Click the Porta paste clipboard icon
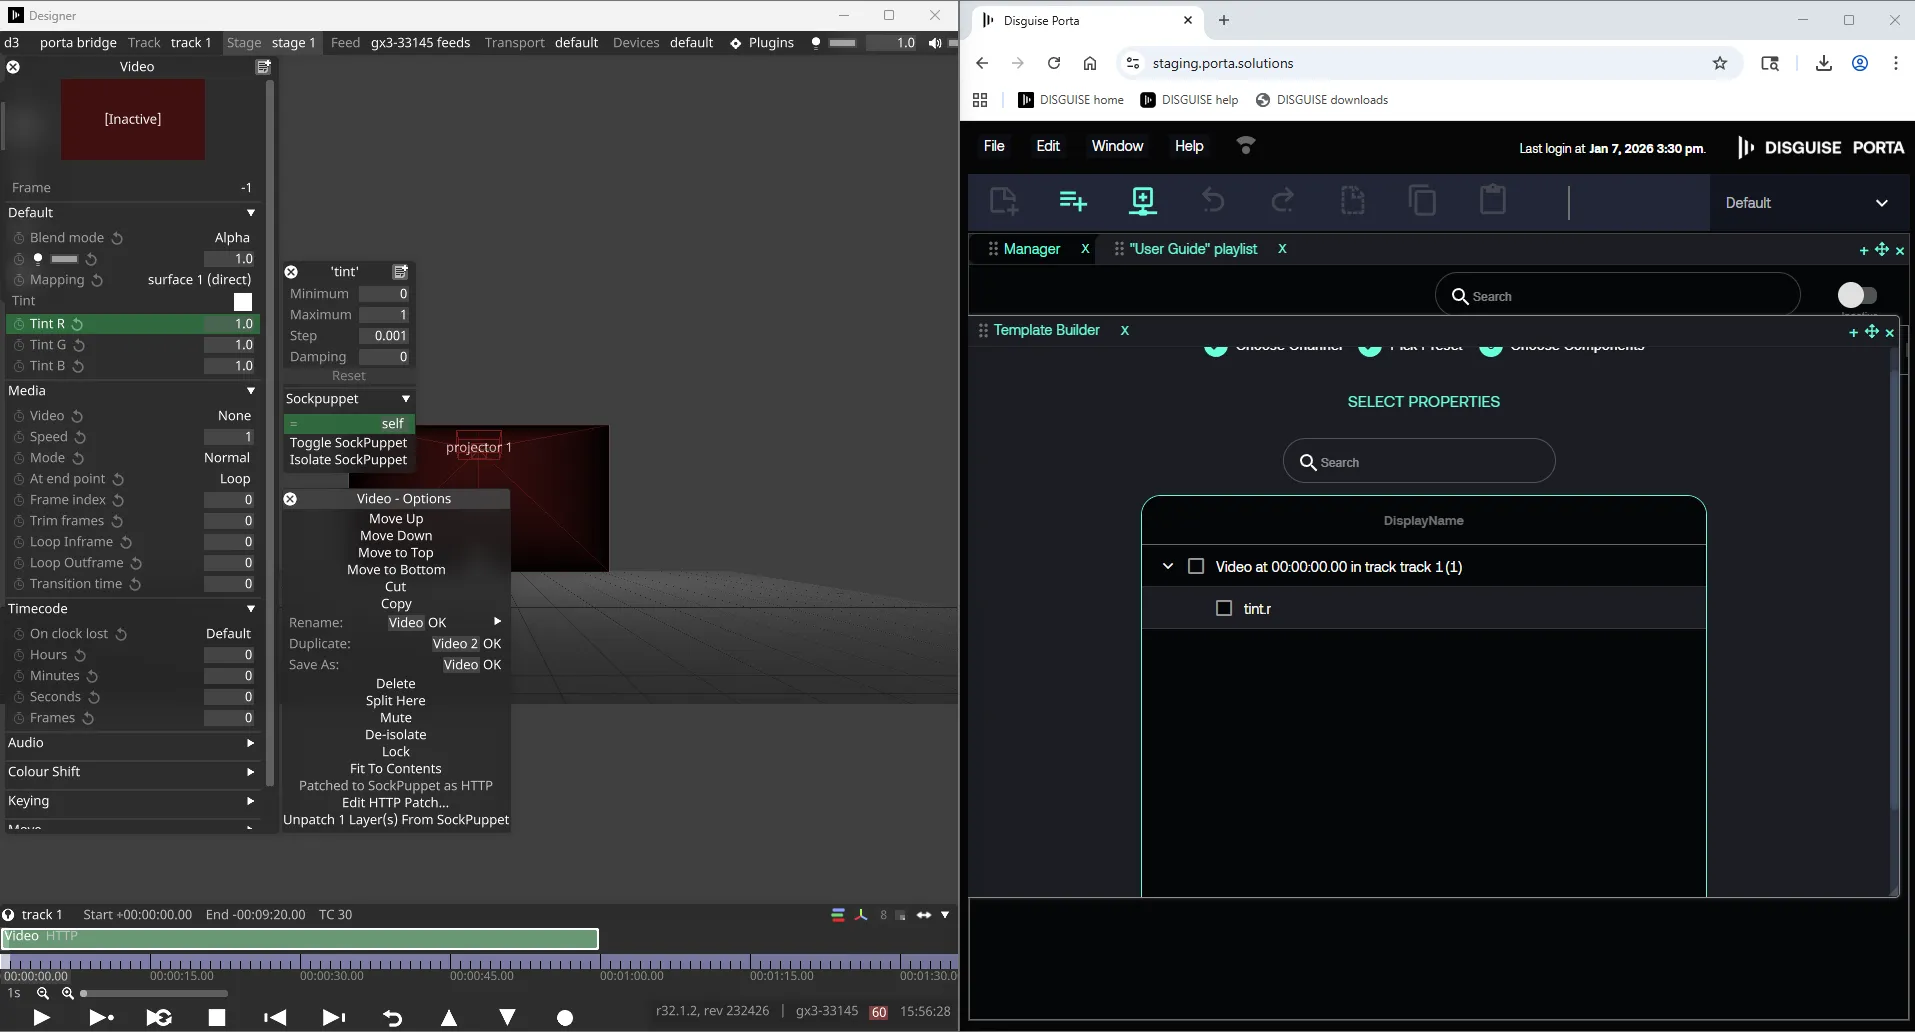The height and width of the screenshot is (1032, 1915). click(x=1492, y=200)
